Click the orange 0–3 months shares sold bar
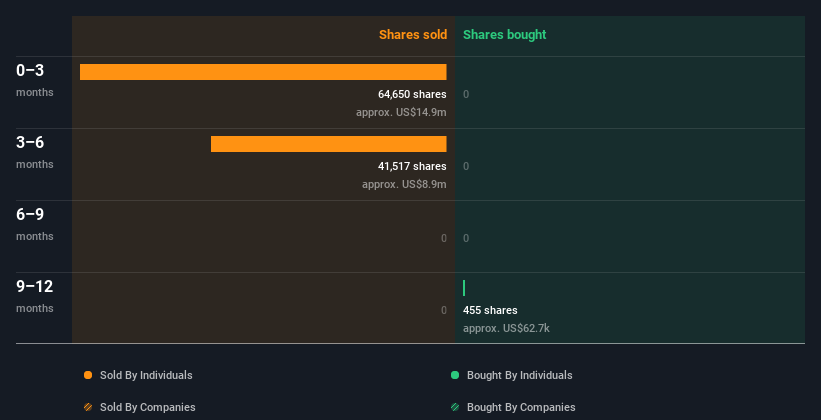The height and width of the screenshot is (420, 821). [x=263, y=72]
